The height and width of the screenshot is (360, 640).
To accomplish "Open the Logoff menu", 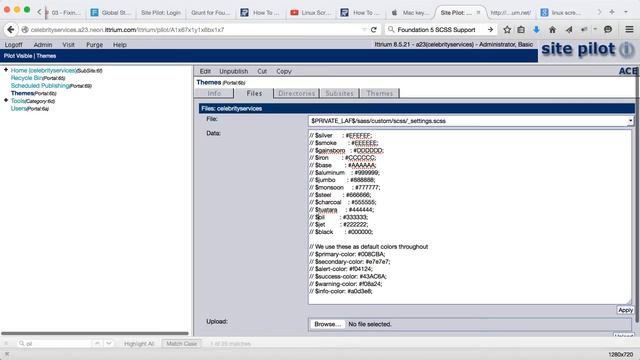I will tap(13, 45).
